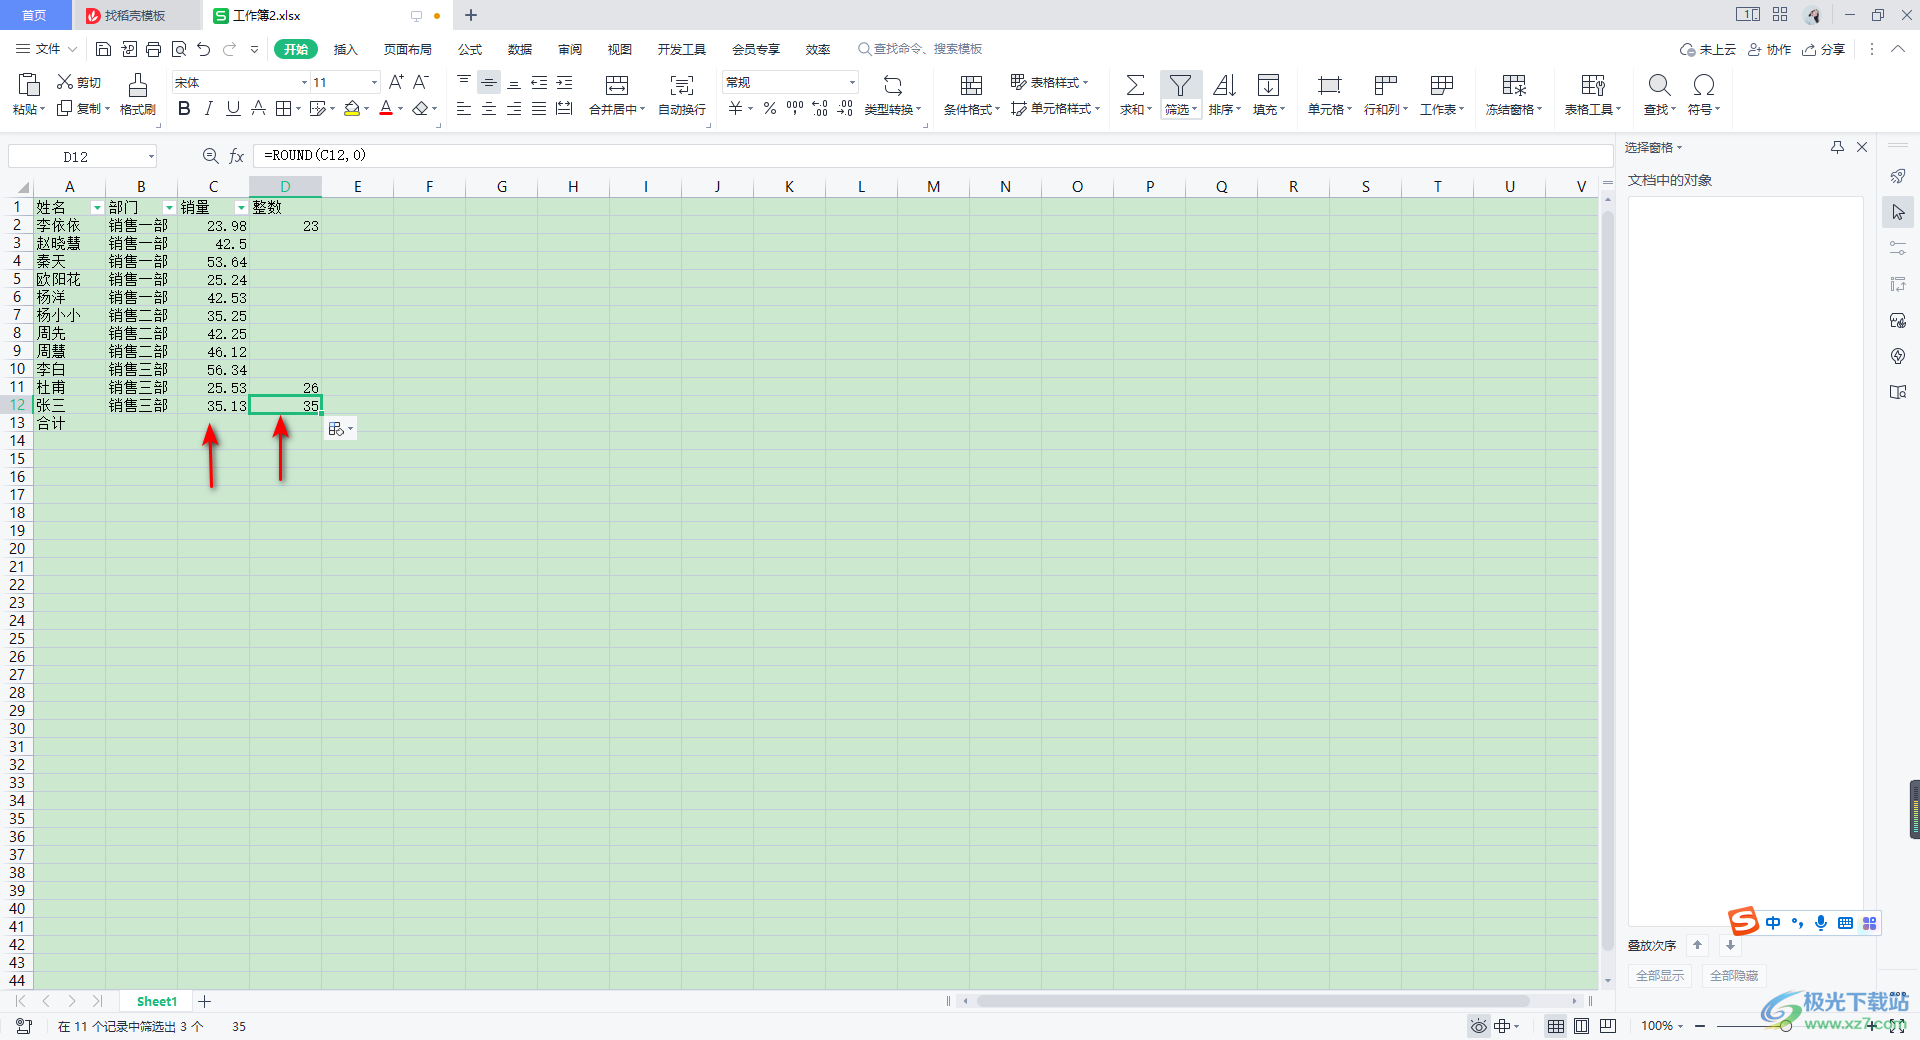The image size is (1920, 1040).
Task: Decrease font size with A- icon
Action: (421, 82)
